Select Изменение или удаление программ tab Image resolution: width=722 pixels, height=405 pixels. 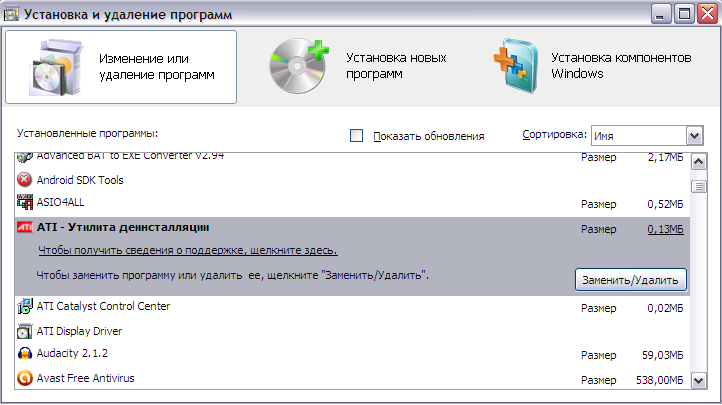(x=121, y=67)
